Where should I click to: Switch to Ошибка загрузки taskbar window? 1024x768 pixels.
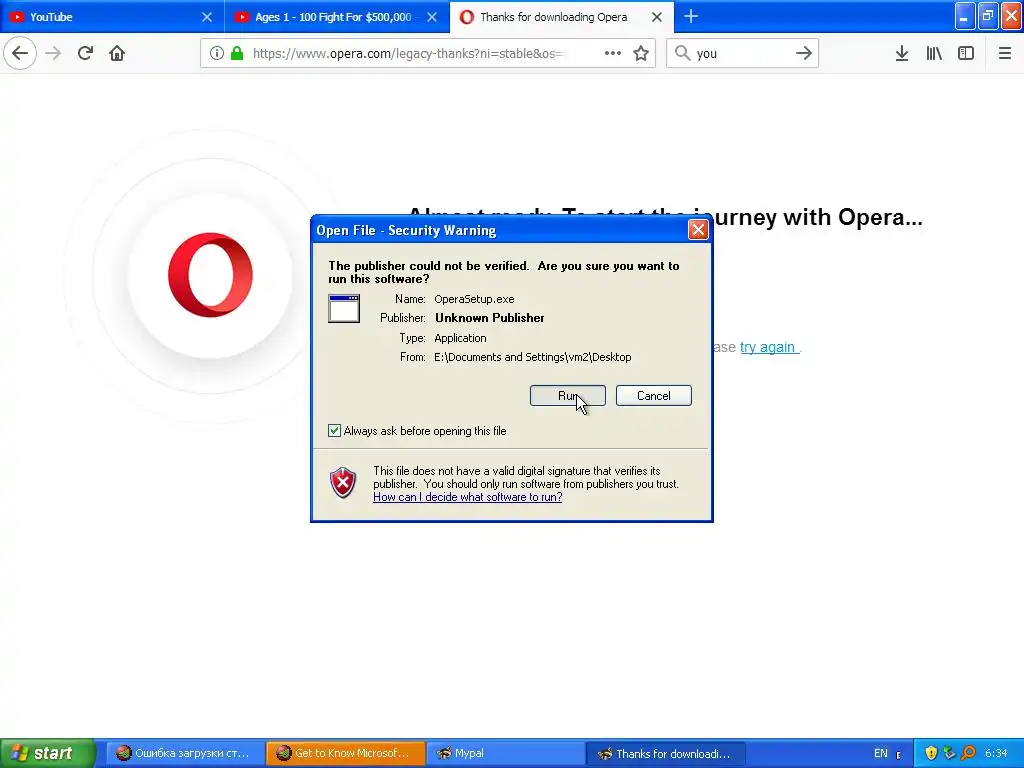tap(185, 753)
